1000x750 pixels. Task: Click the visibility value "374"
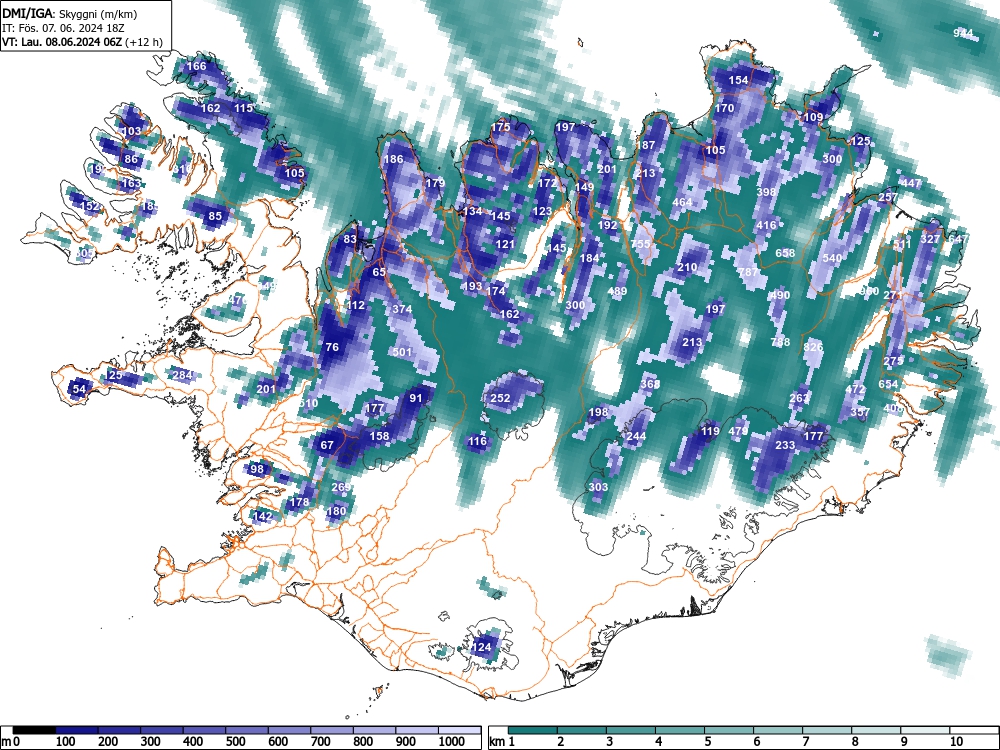(x=402, y=309)
